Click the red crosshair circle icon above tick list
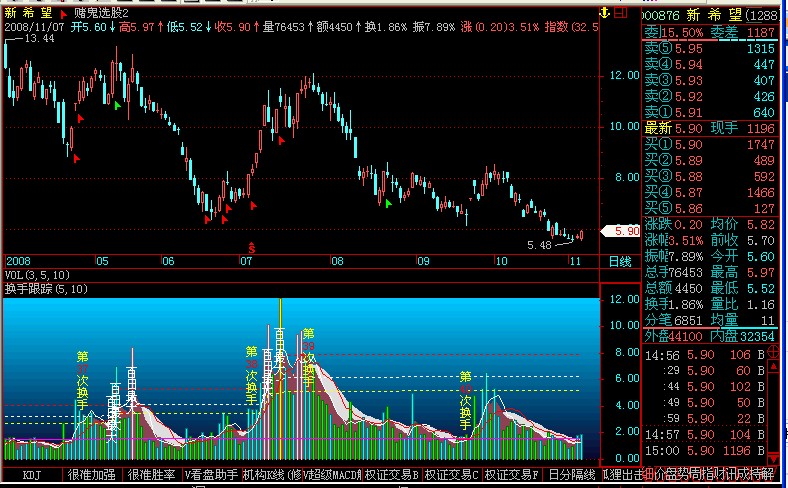The height and width of the screenshot is (488, 788). coord(773,351)
